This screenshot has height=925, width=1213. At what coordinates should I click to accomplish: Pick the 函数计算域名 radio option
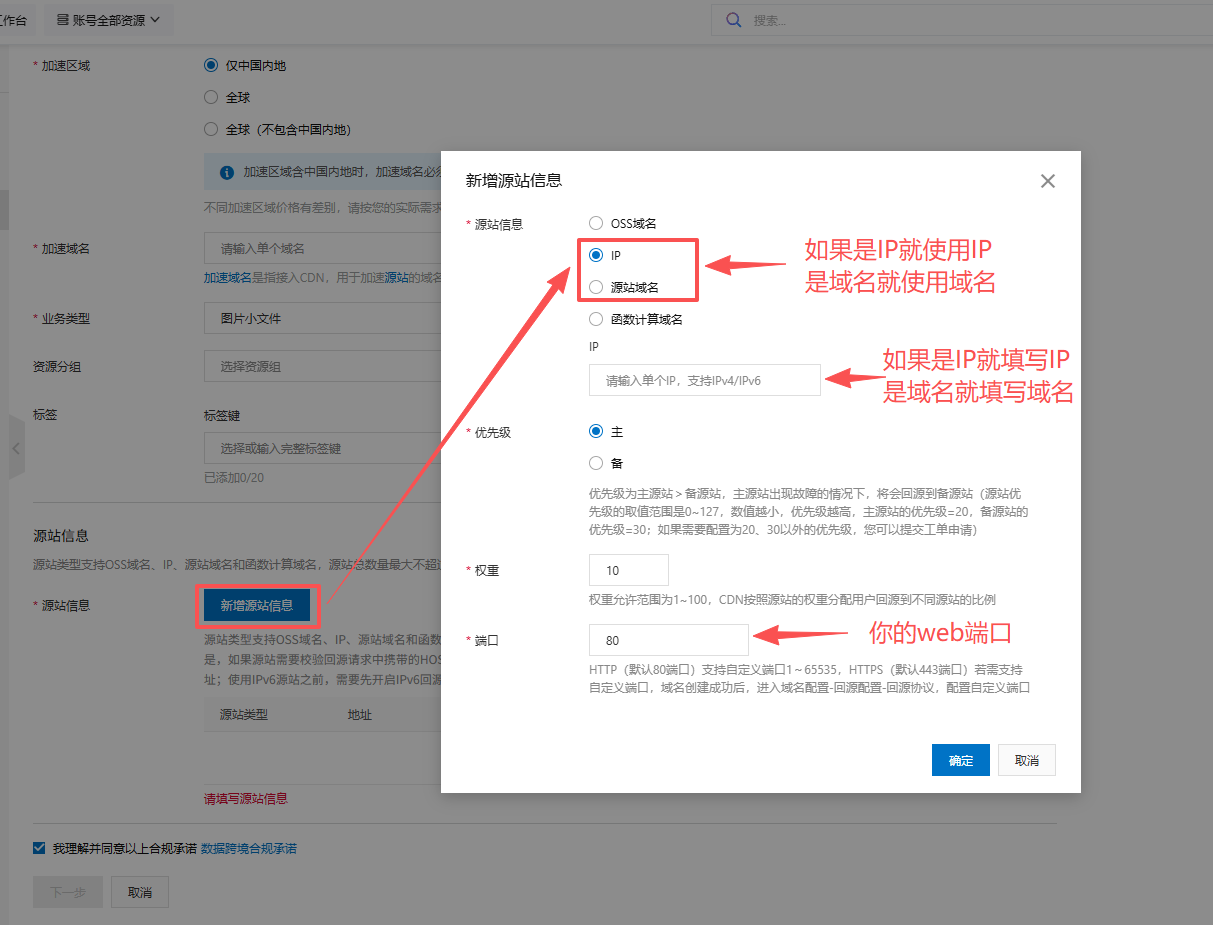click(x=596, y=319)
